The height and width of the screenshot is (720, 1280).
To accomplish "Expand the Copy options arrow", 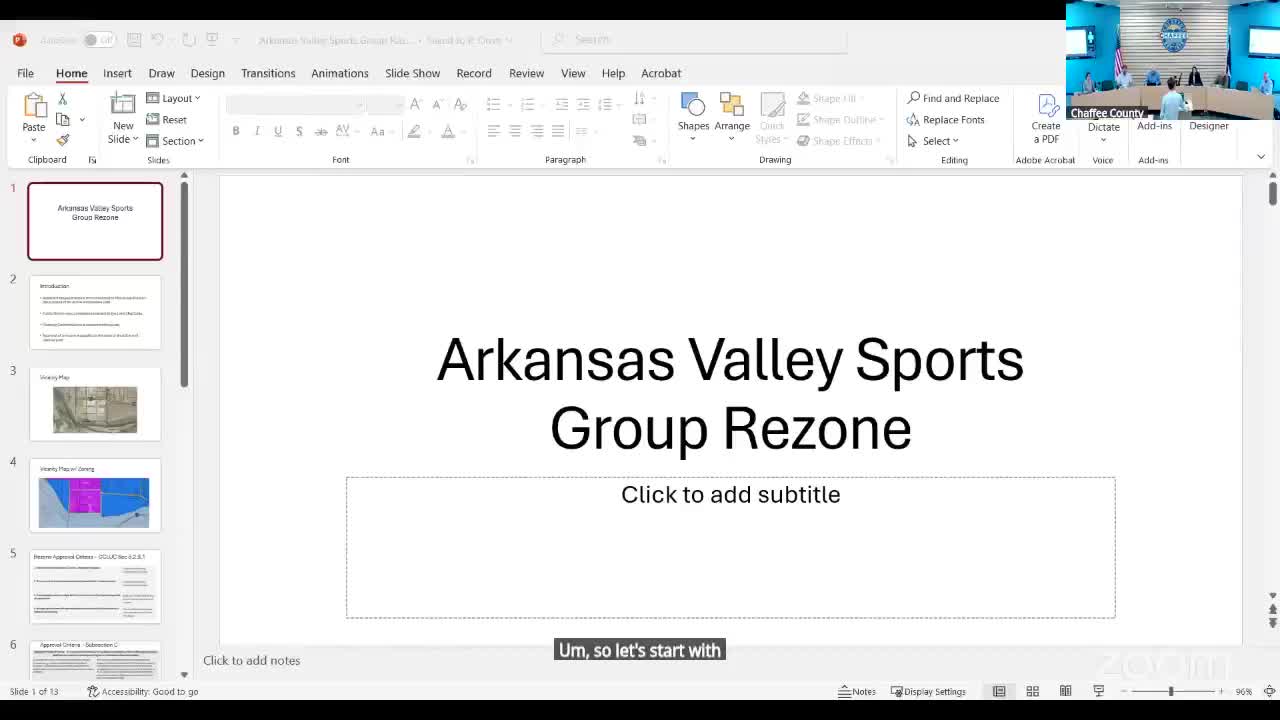I will (x=82, y=119).
